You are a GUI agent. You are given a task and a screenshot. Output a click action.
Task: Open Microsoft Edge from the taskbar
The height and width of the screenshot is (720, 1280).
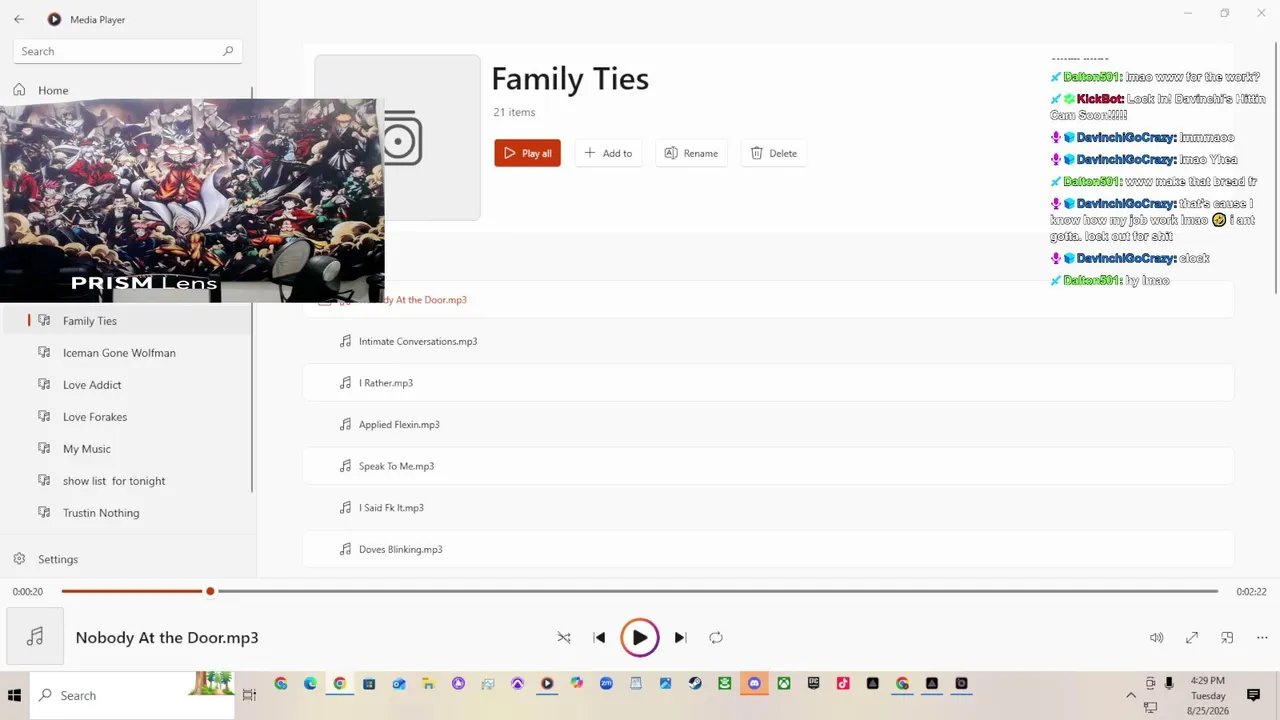(x=310, y=684)
